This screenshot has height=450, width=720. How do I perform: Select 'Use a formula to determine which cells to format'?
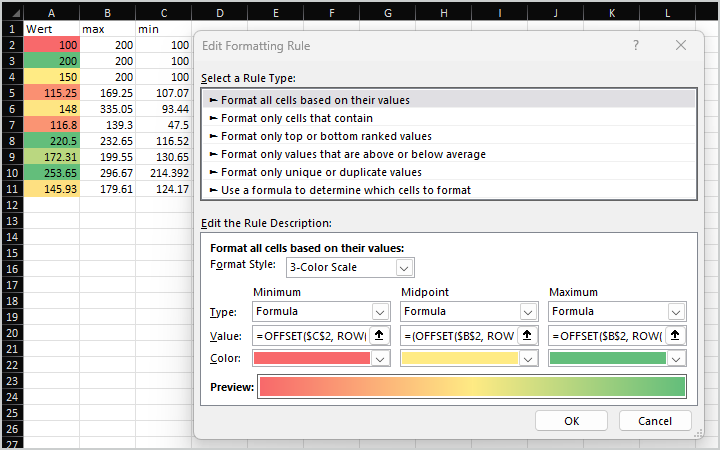[x=449, y=190]
